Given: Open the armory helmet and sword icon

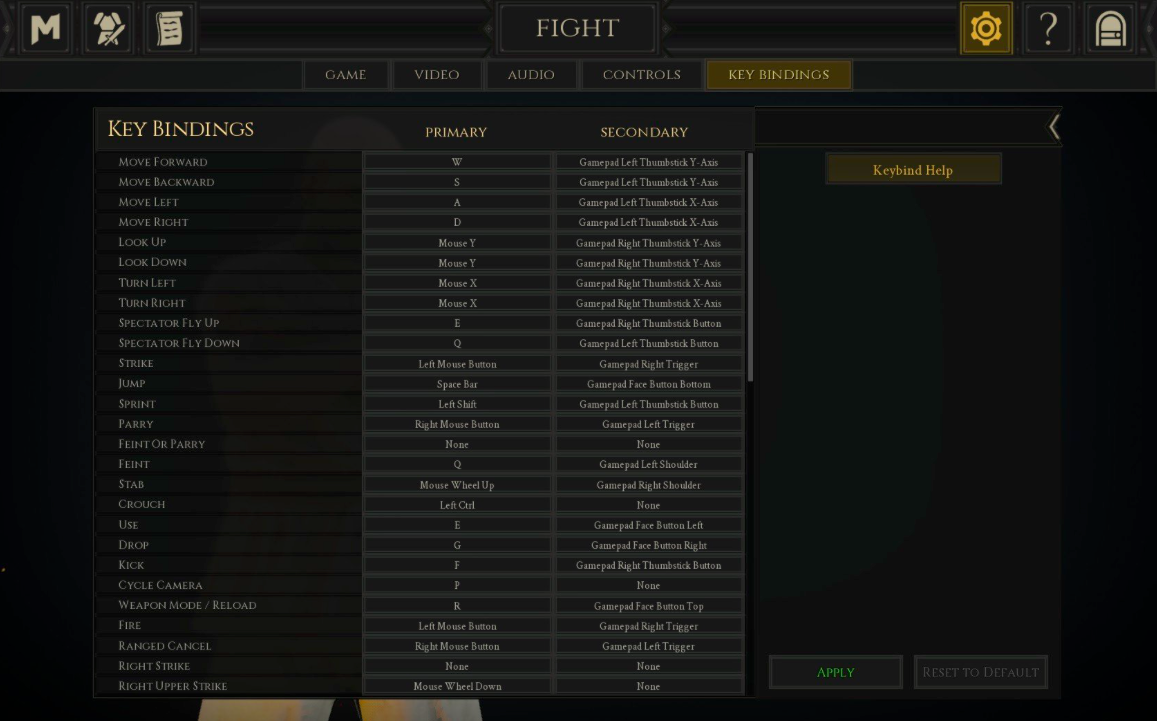Looking at the screenshot, I should (x=108, y=28).
